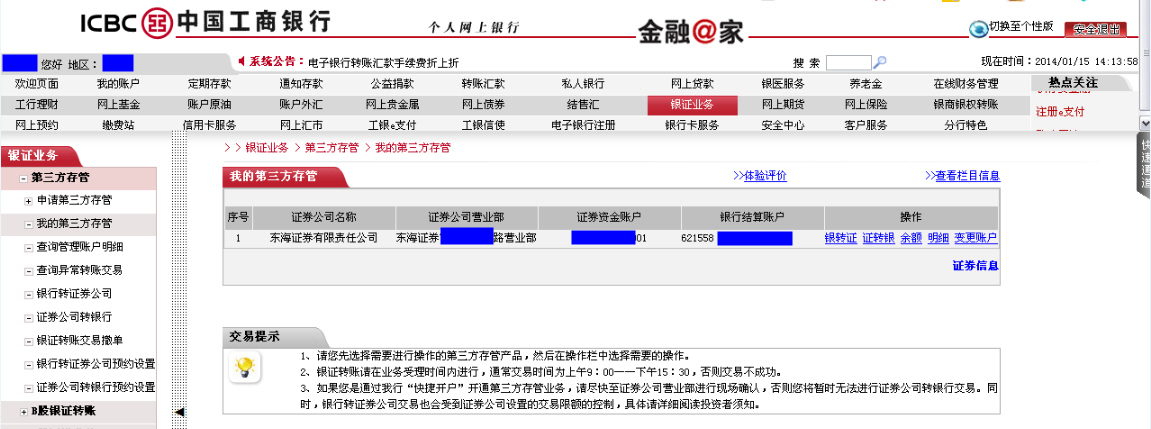This screenshot has width=1151, height=429.
Task: Click the 快速通道 side tab
Action: (x=1144, y=165)
